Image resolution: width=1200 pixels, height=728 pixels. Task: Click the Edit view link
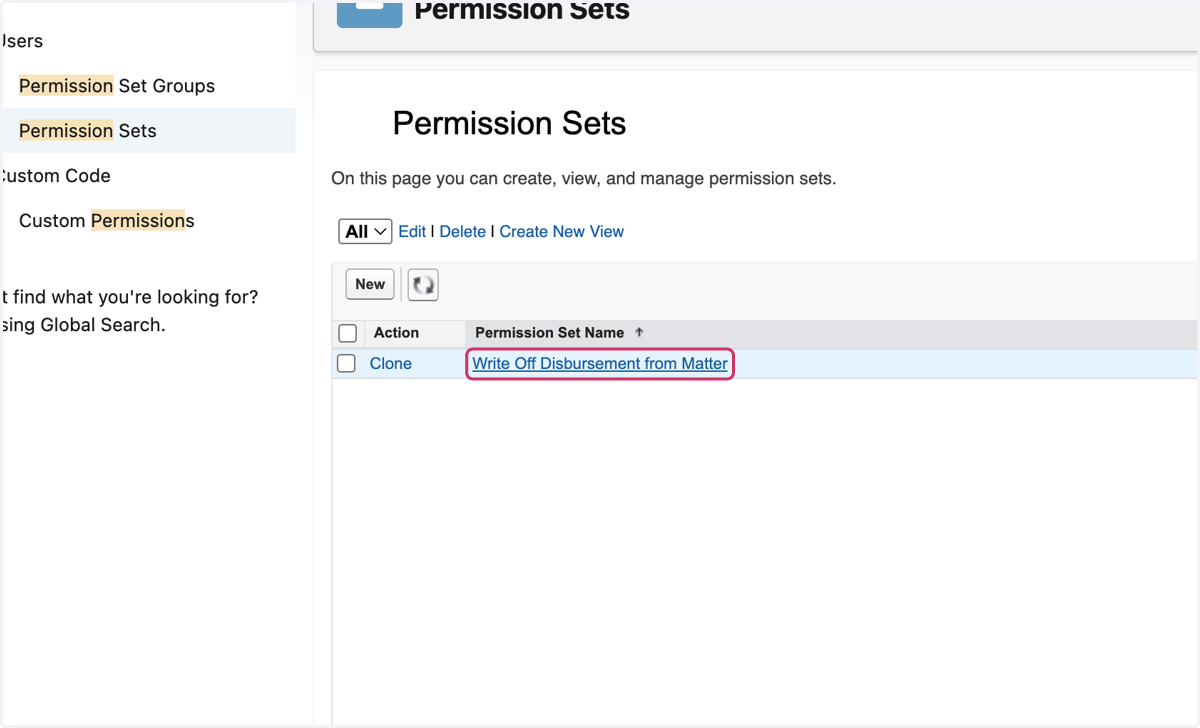coord(412,231)
